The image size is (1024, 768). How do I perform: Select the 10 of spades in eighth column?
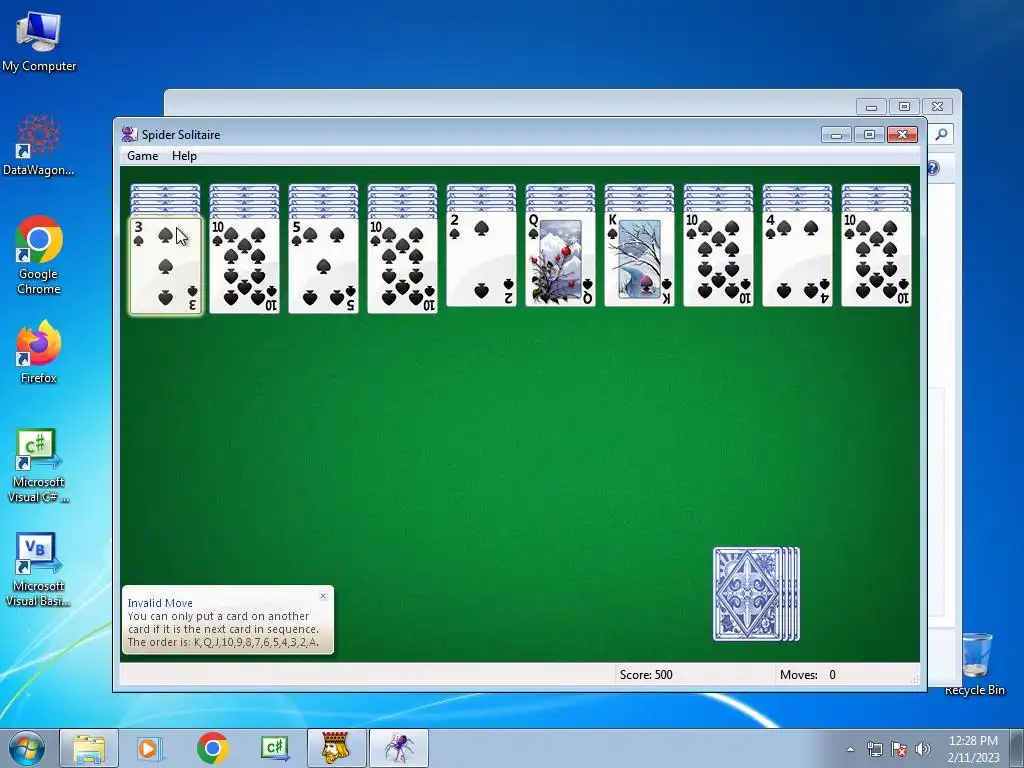719,259
